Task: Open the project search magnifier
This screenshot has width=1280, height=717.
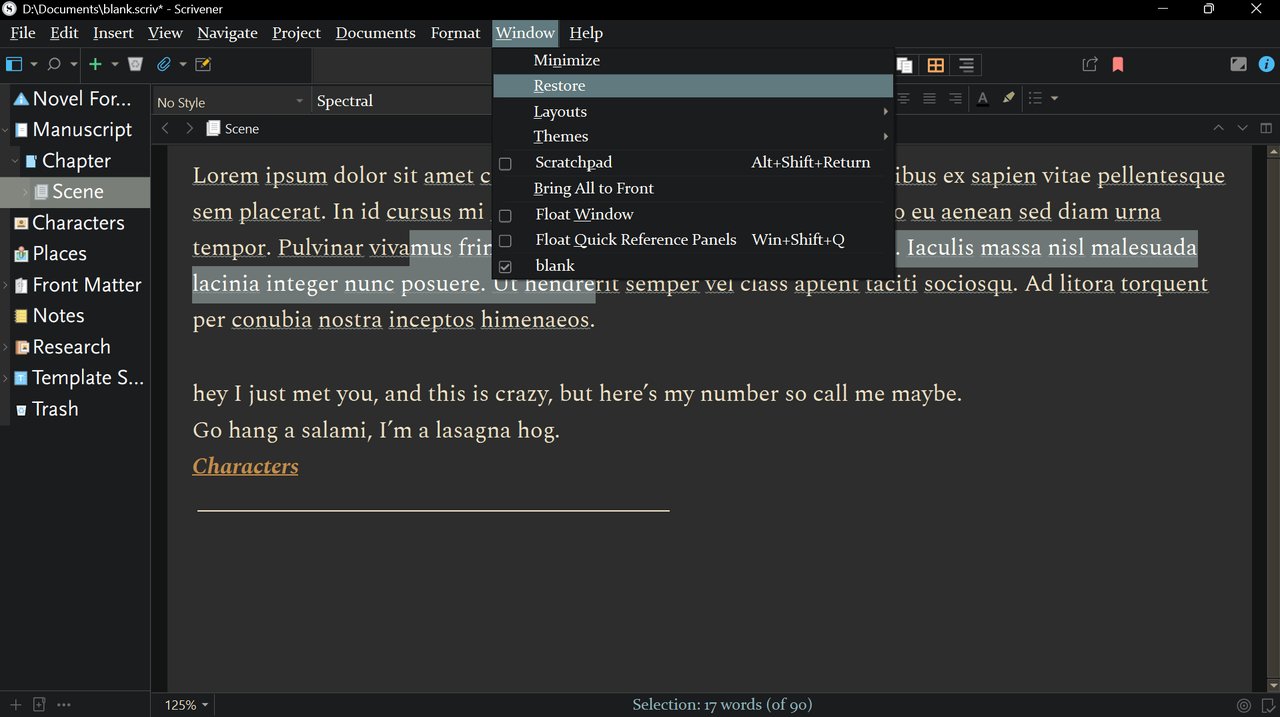Action: pyautogui.click(x=54, y=64)
